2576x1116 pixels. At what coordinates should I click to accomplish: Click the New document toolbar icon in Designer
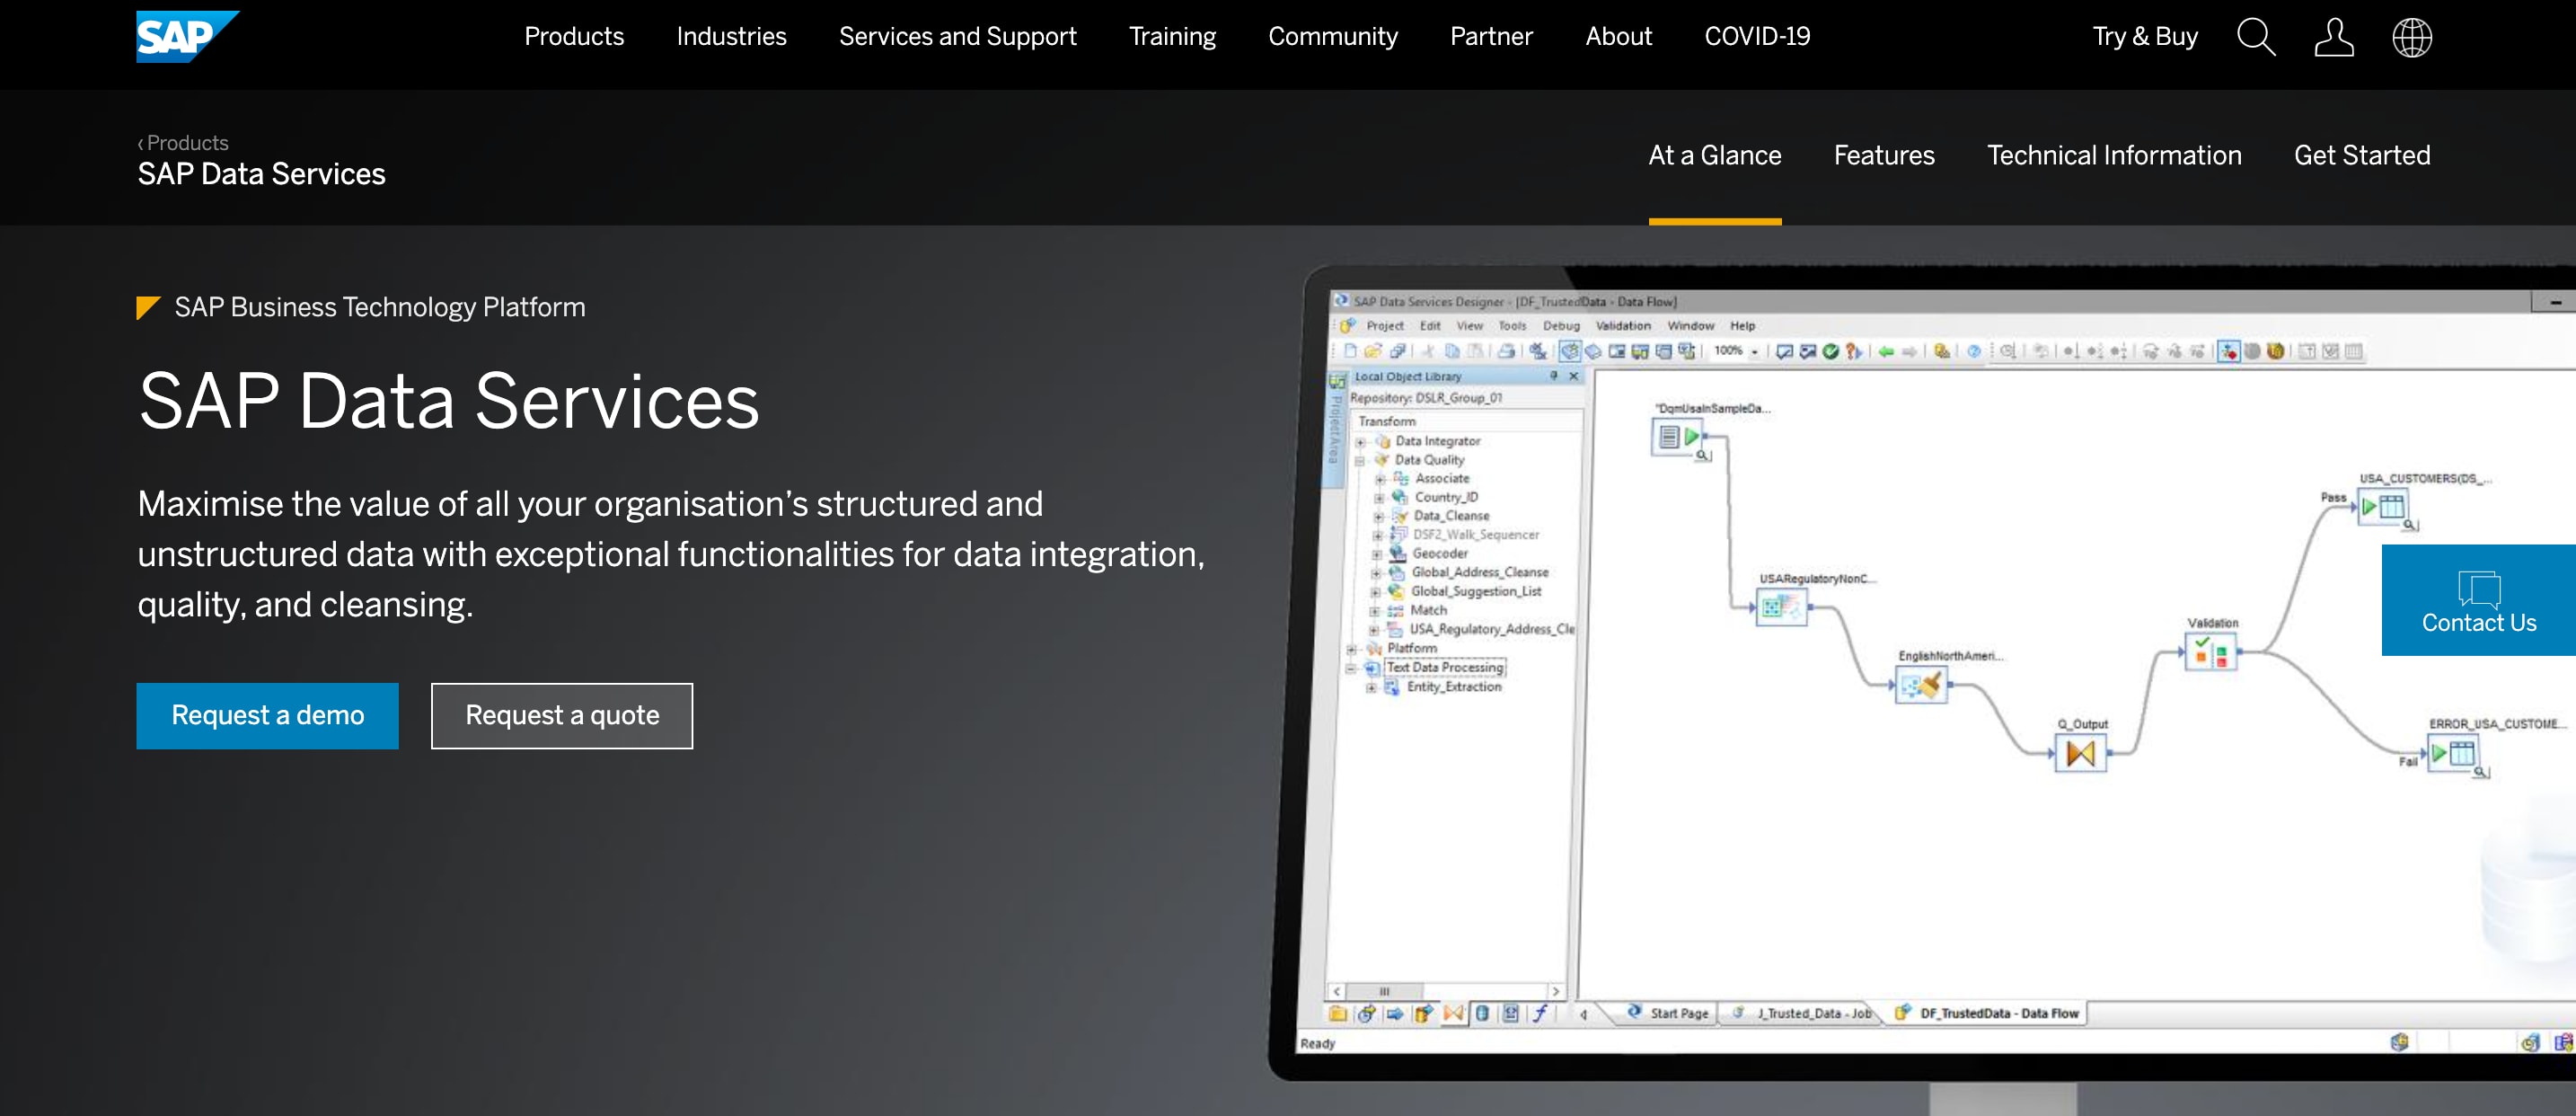[1350, 351]
